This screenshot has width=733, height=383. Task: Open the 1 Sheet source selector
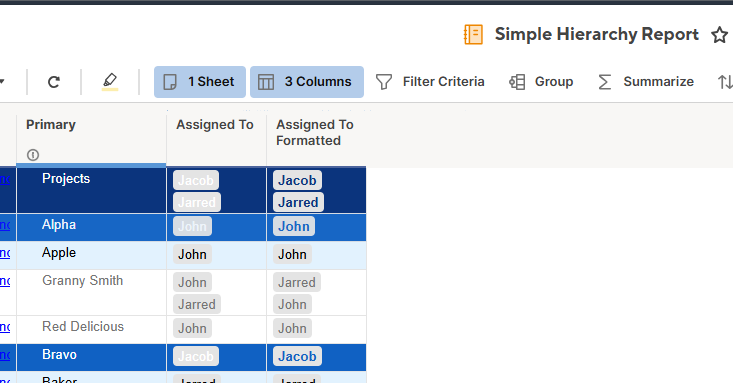point(200,82)
